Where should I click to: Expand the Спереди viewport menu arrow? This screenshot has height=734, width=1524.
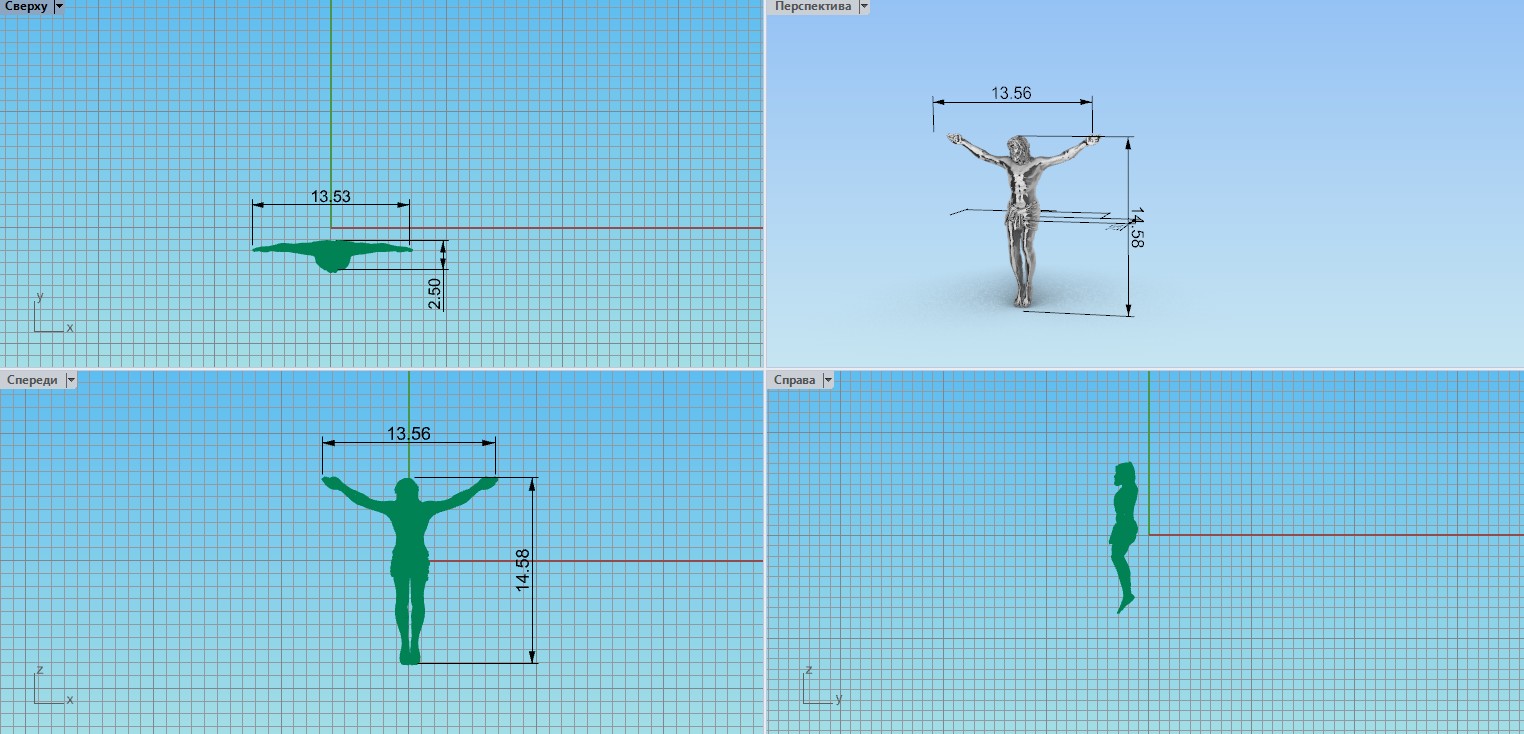coord(70,380)
